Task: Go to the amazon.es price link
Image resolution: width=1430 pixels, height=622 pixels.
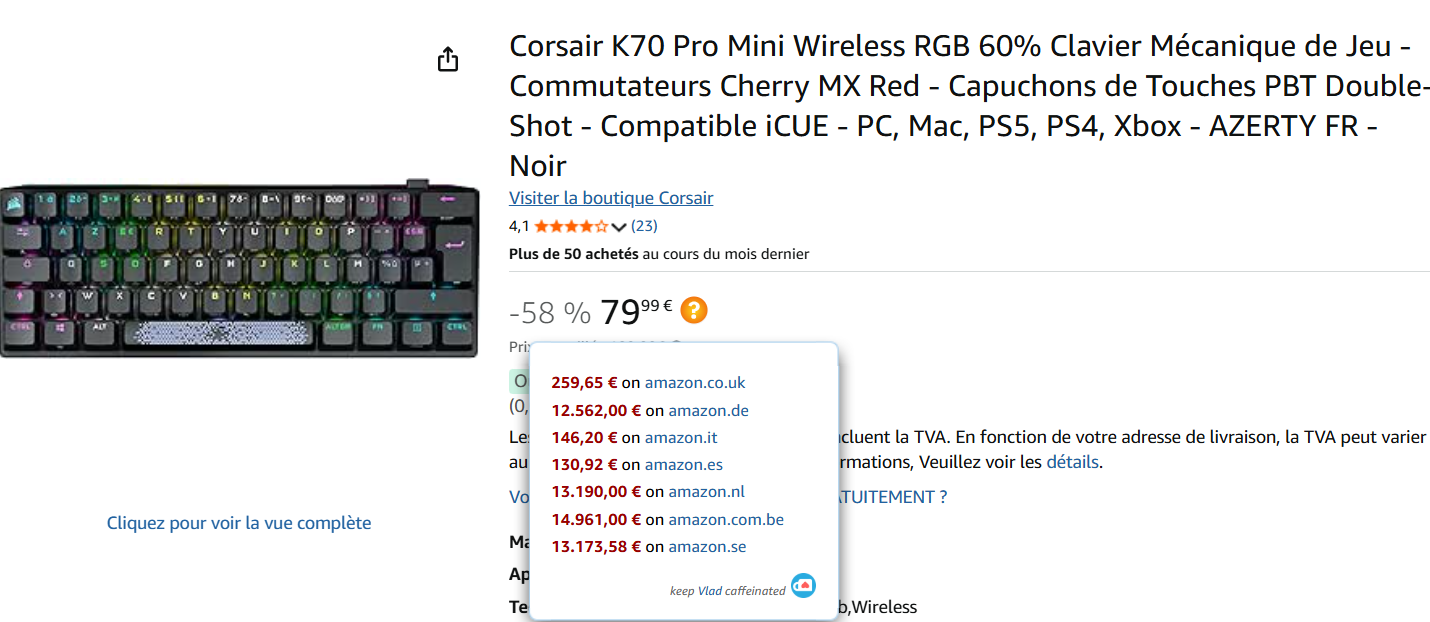Action: (x=683, y=464)
